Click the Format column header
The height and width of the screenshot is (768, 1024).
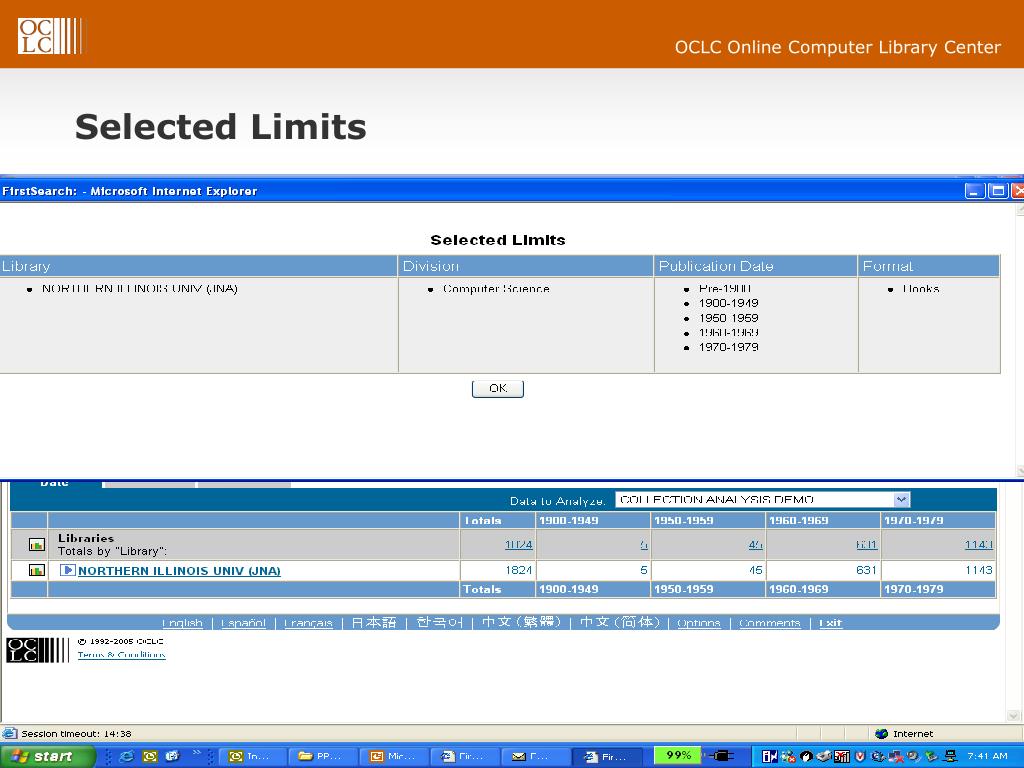point(929,266)
